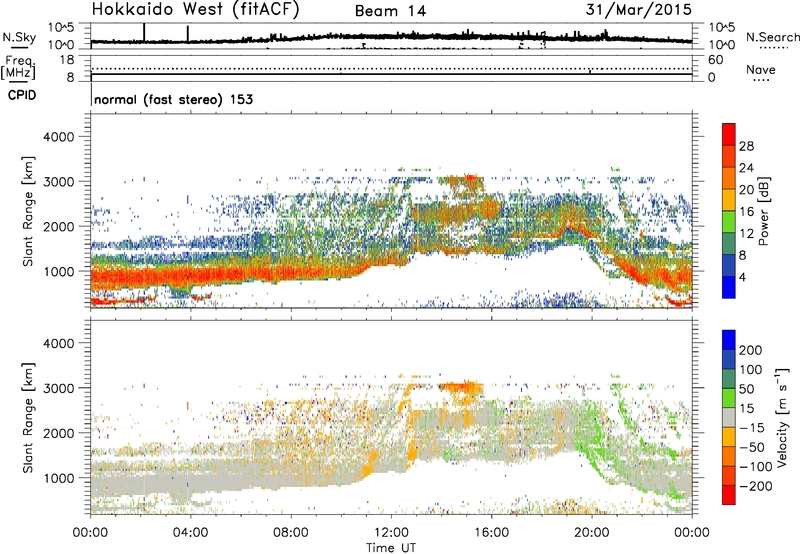Click the '60' right tick of frequency panel
The image size is (800, 554).
click(715, 60)
